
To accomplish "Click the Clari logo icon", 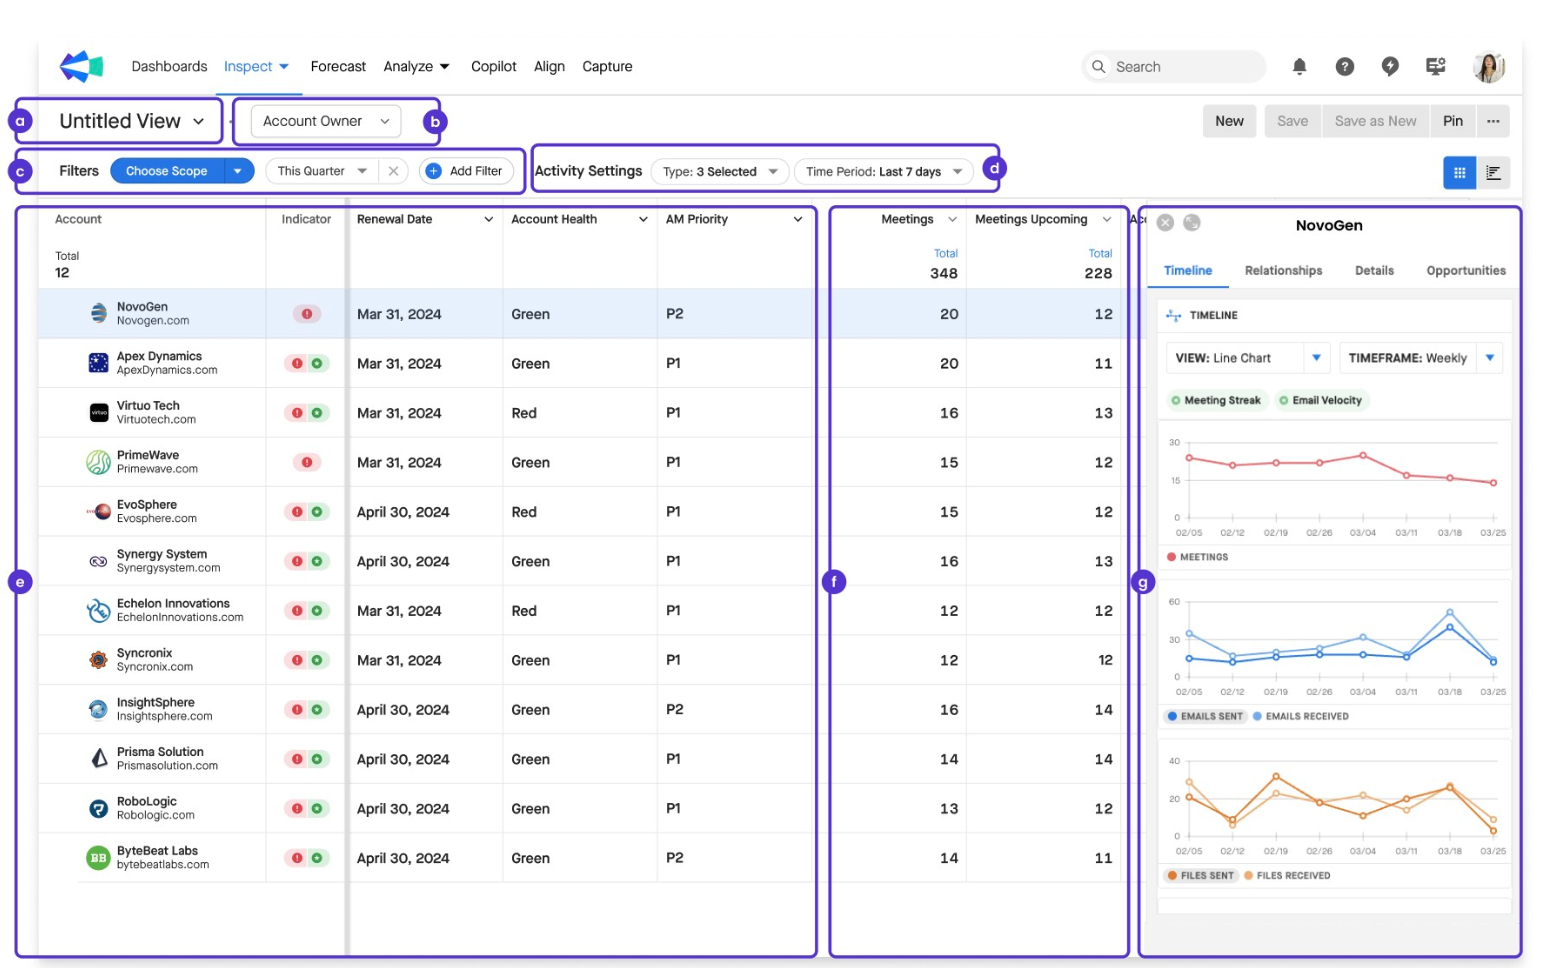I will [81, 66].
